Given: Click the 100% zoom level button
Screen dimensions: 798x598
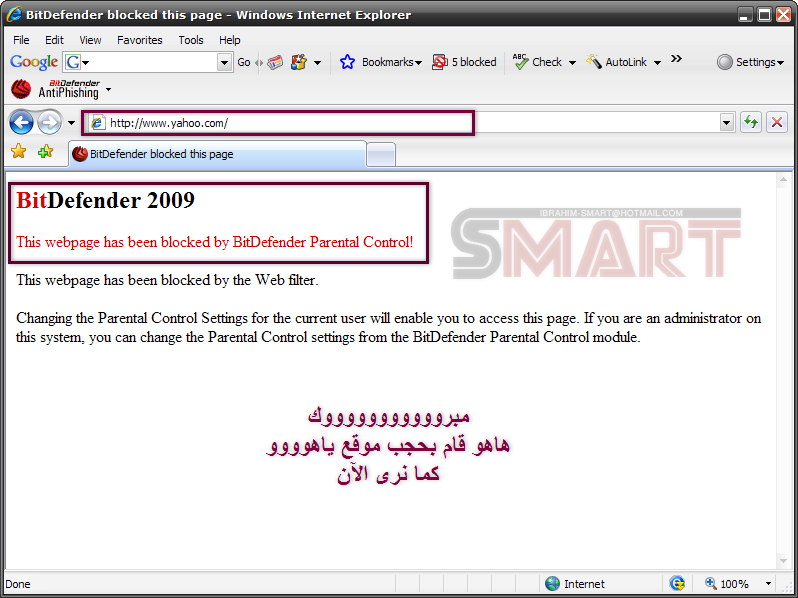Looking at the screenshot, I should tap(727, 584).
